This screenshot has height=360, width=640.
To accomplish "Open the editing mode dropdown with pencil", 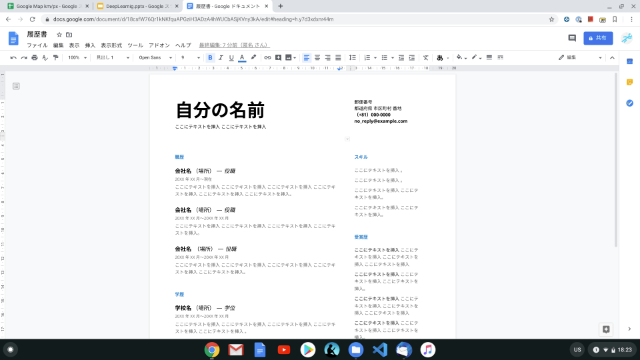I will click(580, 58).
